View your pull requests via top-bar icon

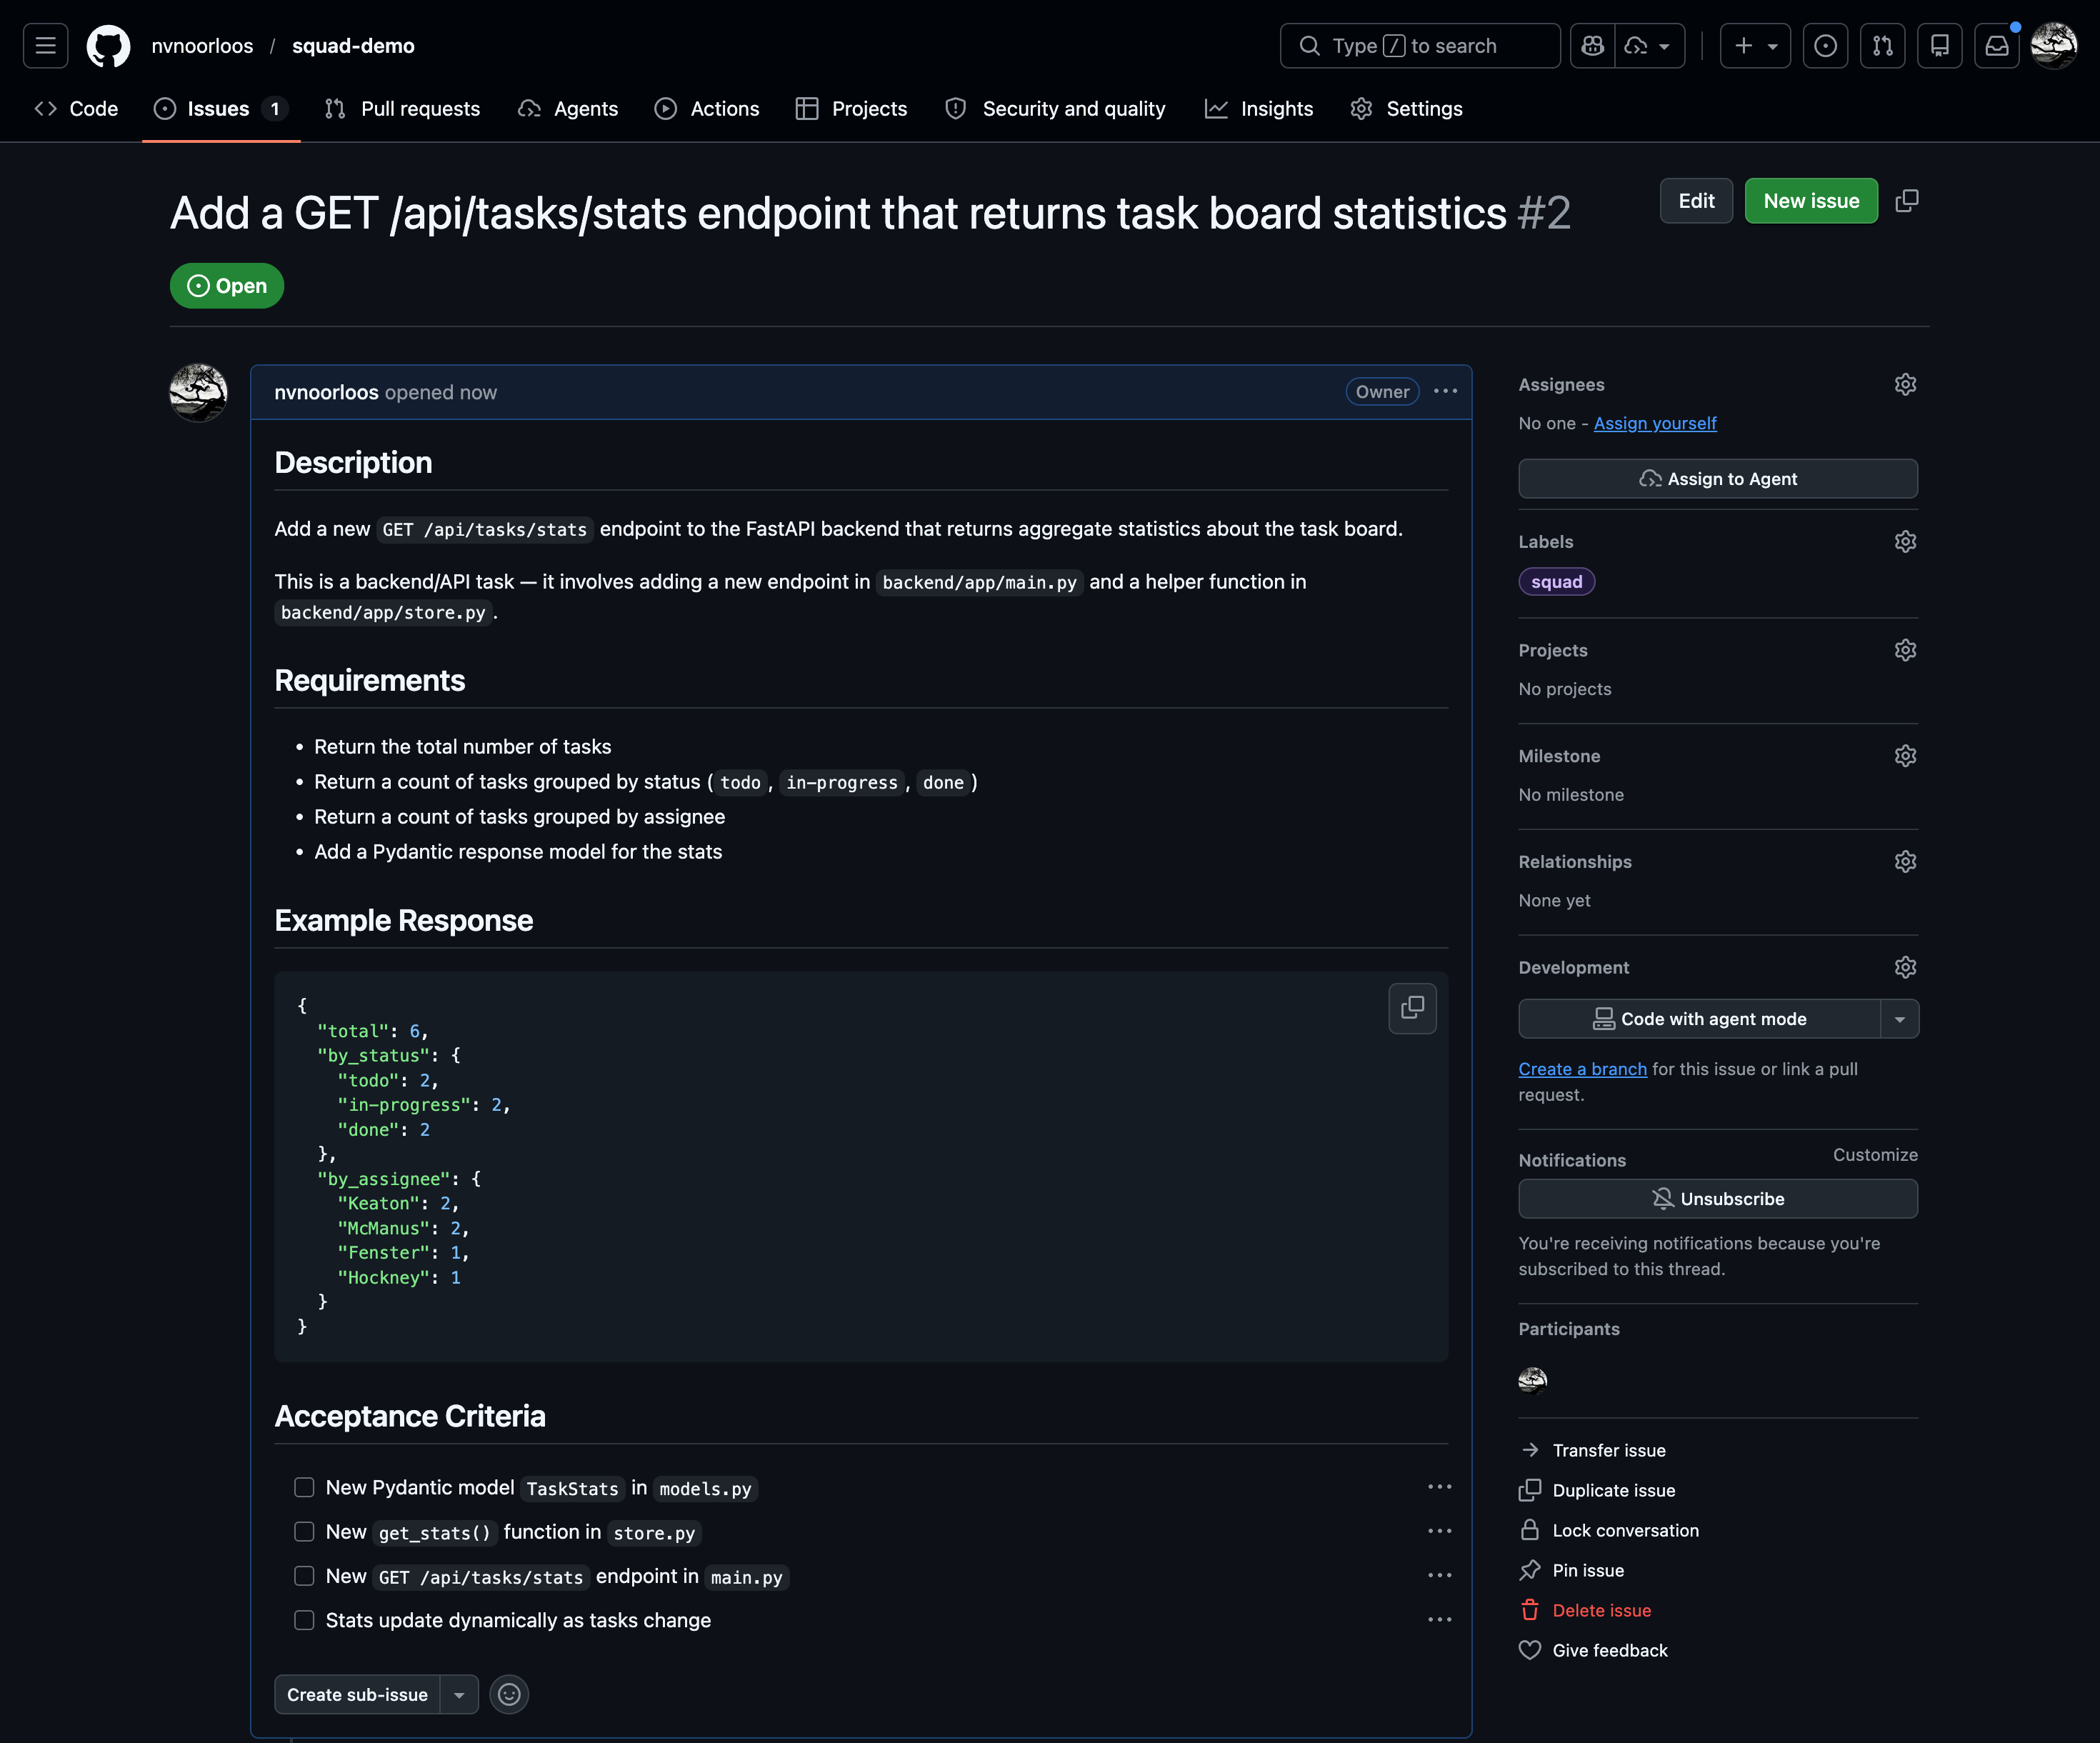[1883, 45]
